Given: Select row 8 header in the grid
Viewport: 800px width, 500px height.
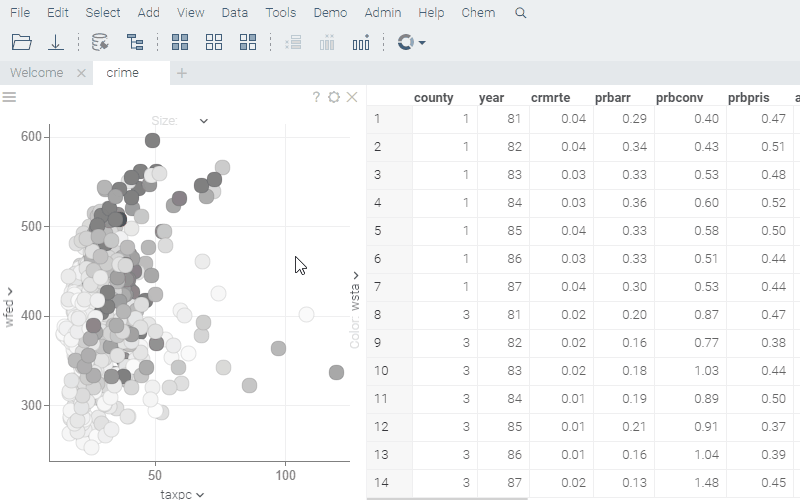Looking at the screenshot, I should tap(389, 315).
